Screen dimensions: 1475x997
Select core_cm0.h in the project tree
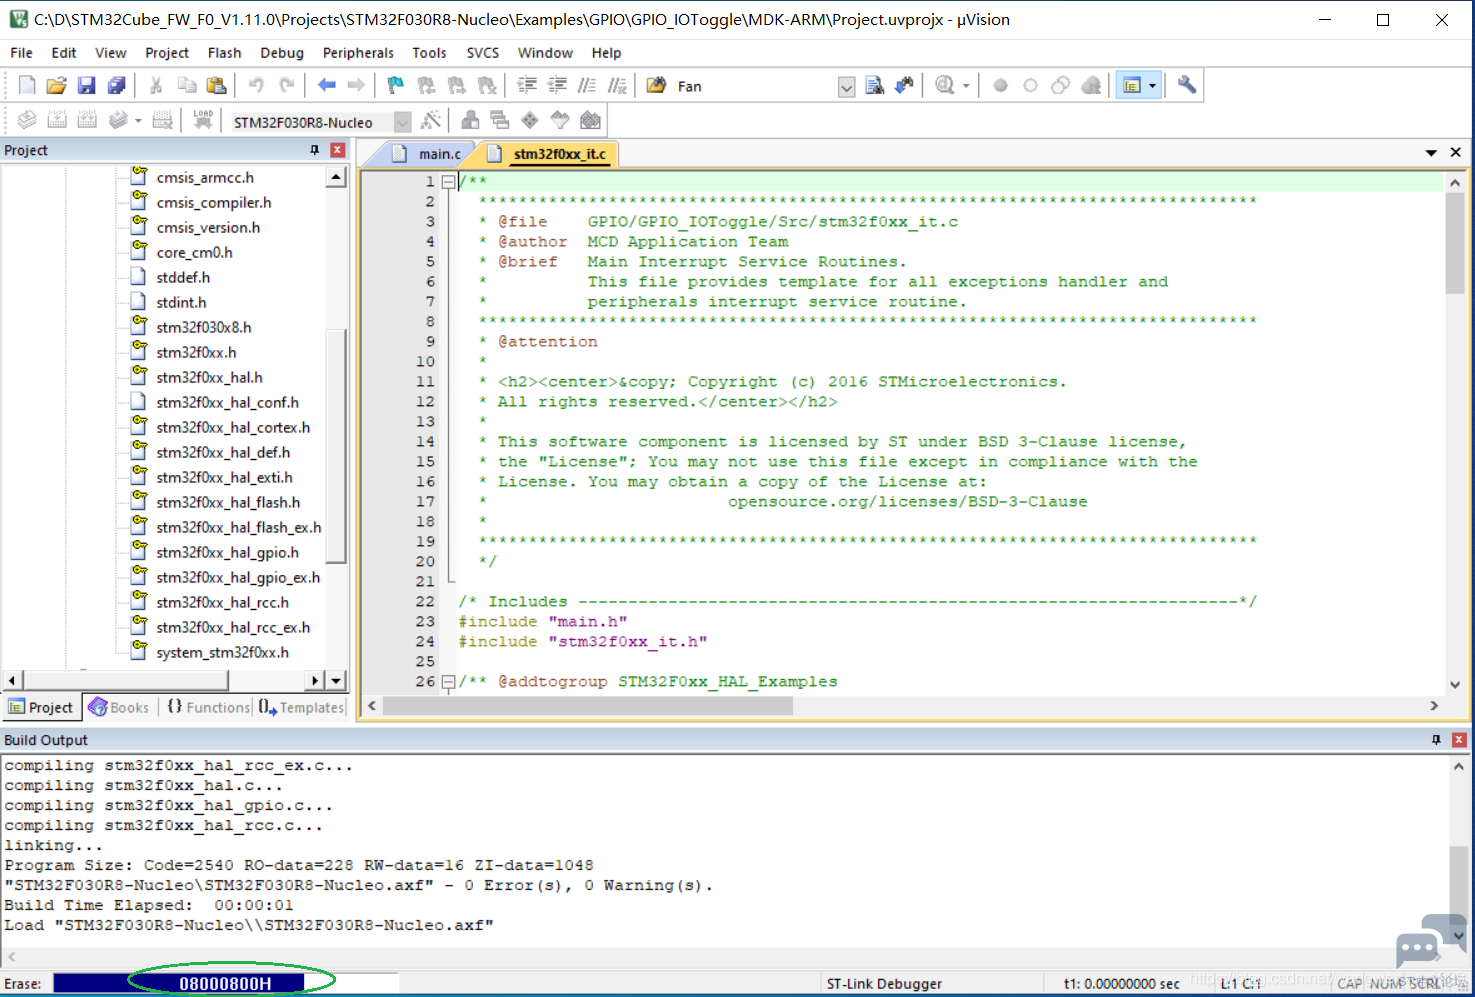[x=194, y=252]
